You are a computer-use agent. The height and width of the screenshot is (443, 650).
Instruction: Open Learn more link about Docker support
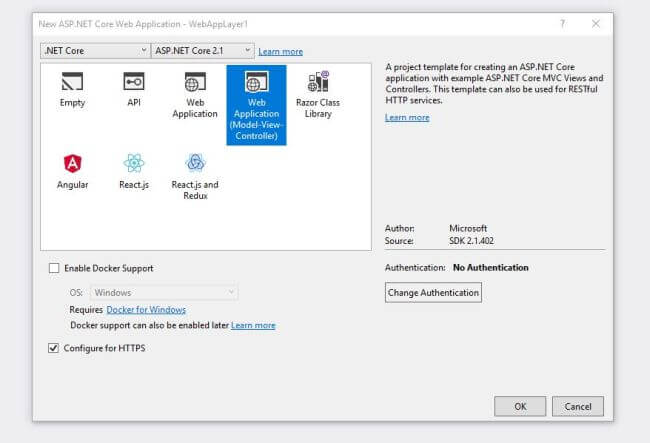pos(253,325)
